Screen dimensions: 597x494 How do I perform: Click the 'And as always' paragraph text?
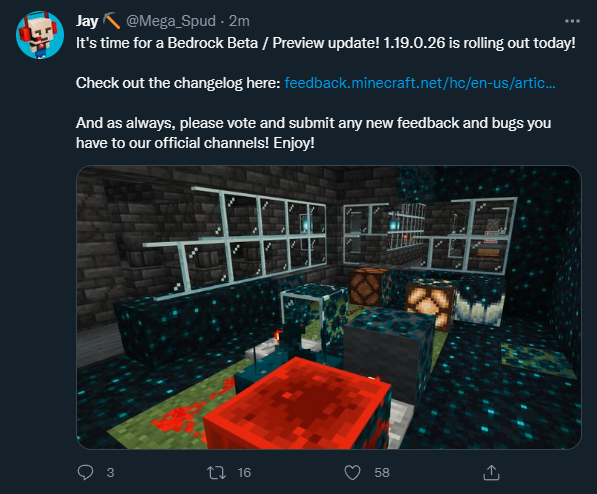313,133
